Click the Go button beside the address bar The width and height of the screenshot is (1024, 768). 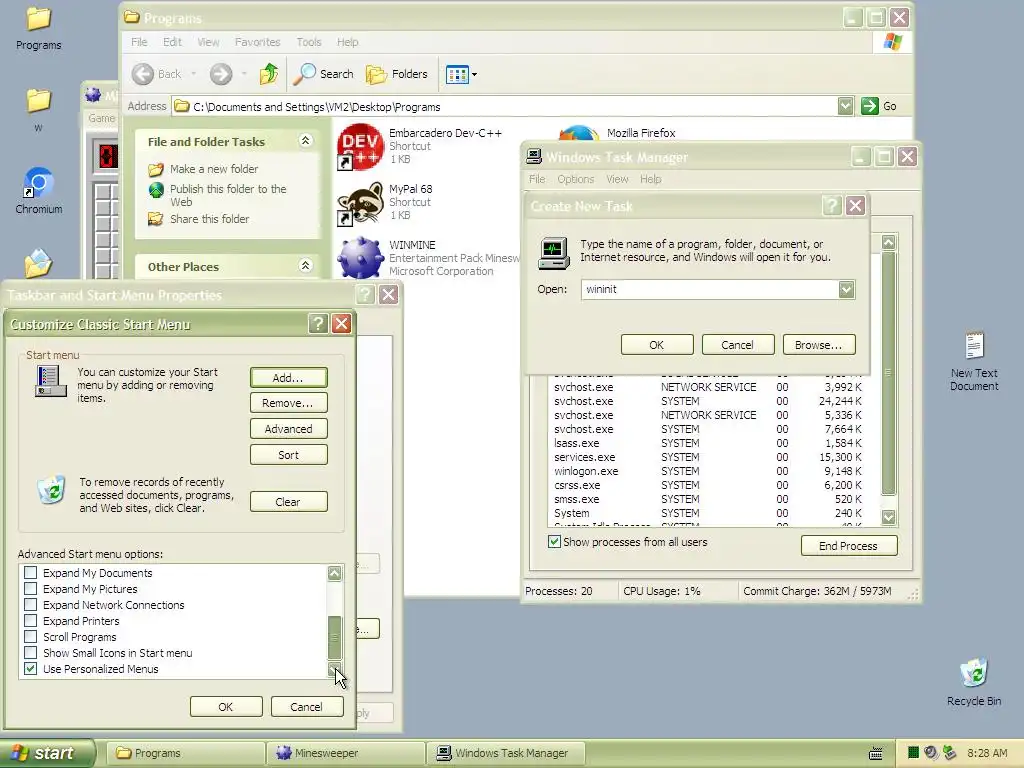coord(879,106)
